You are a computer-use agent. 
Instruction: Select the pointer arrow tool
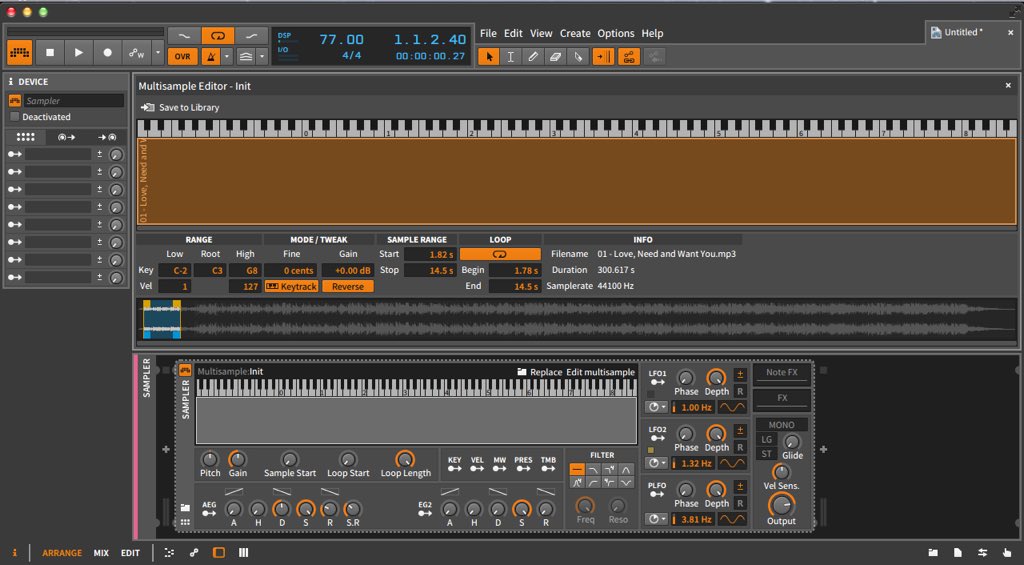(488, 57)
